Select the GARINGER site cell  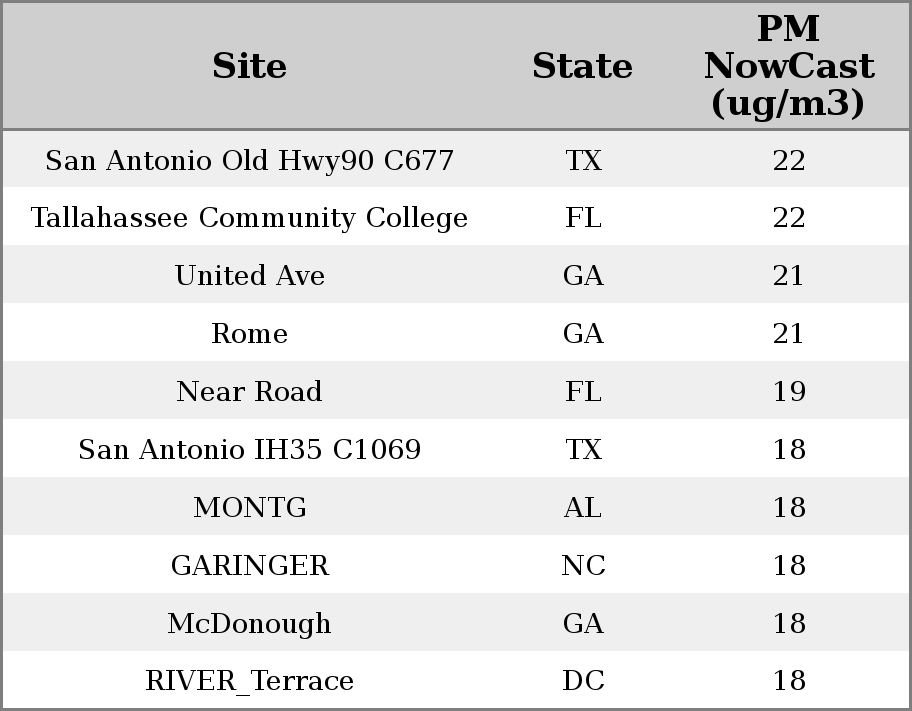point(249,566)
